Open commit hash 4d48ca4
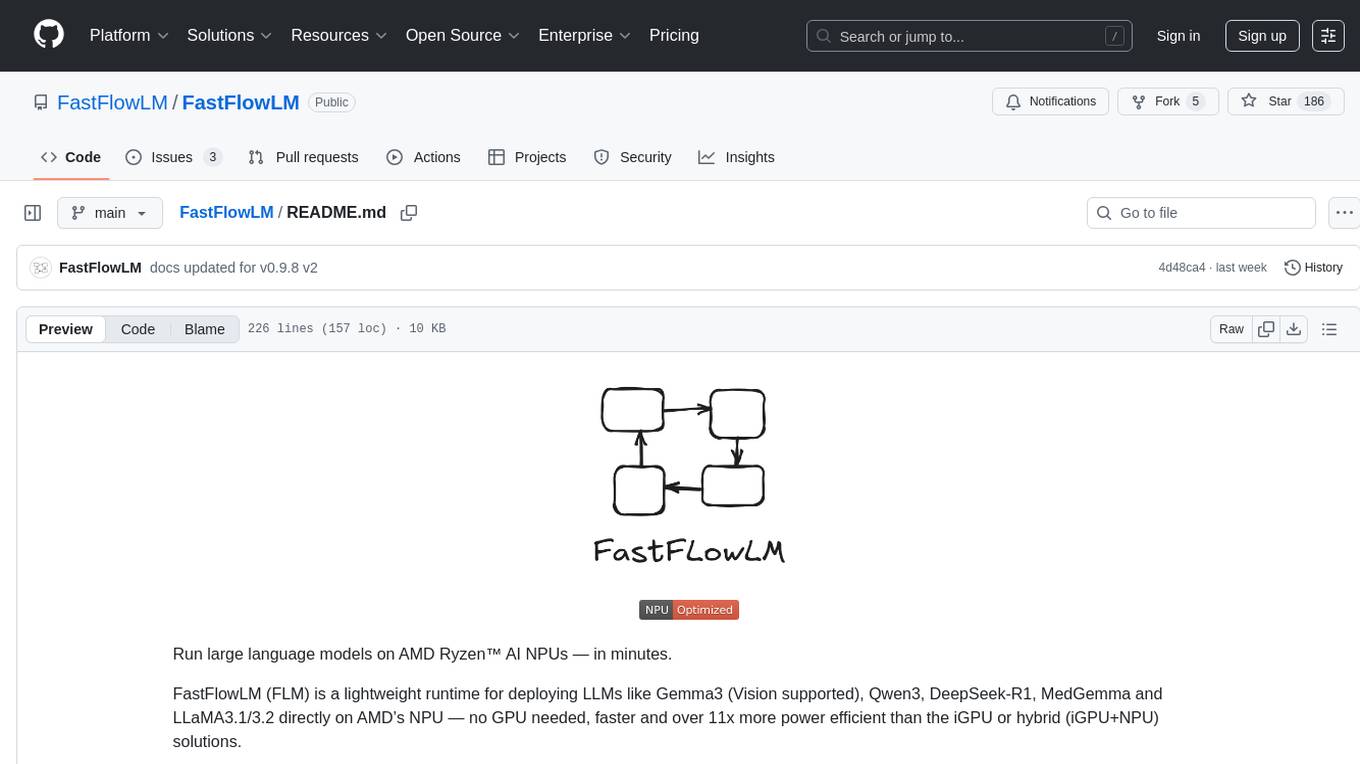Image resolution: width=1360 pixels, height=764 pixels. (x=1181, y=268)
